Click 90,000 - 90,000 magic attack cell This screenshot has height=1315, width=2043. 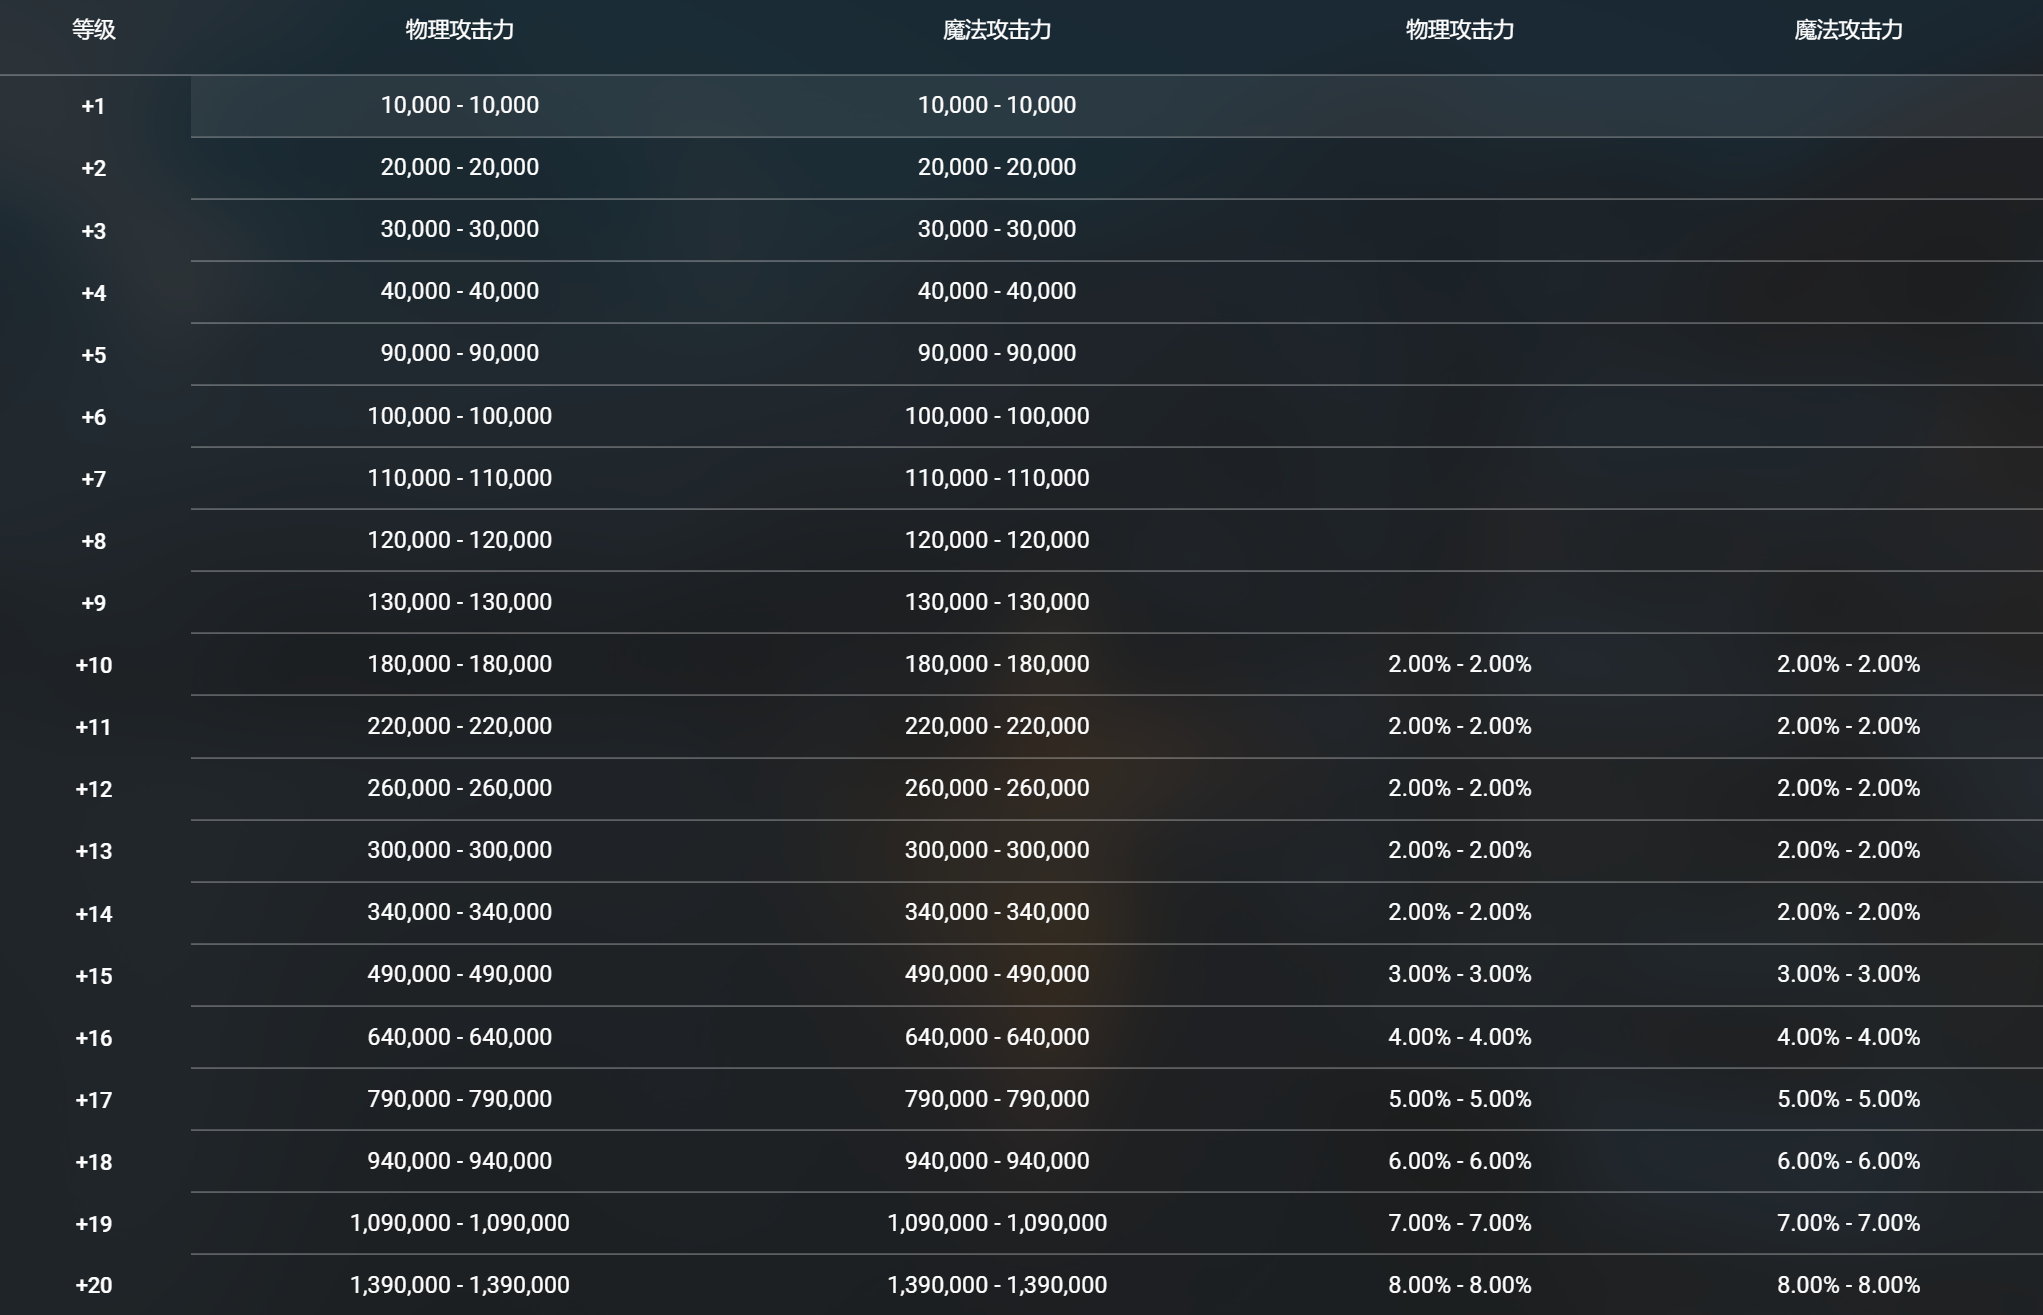click(996, 353)
